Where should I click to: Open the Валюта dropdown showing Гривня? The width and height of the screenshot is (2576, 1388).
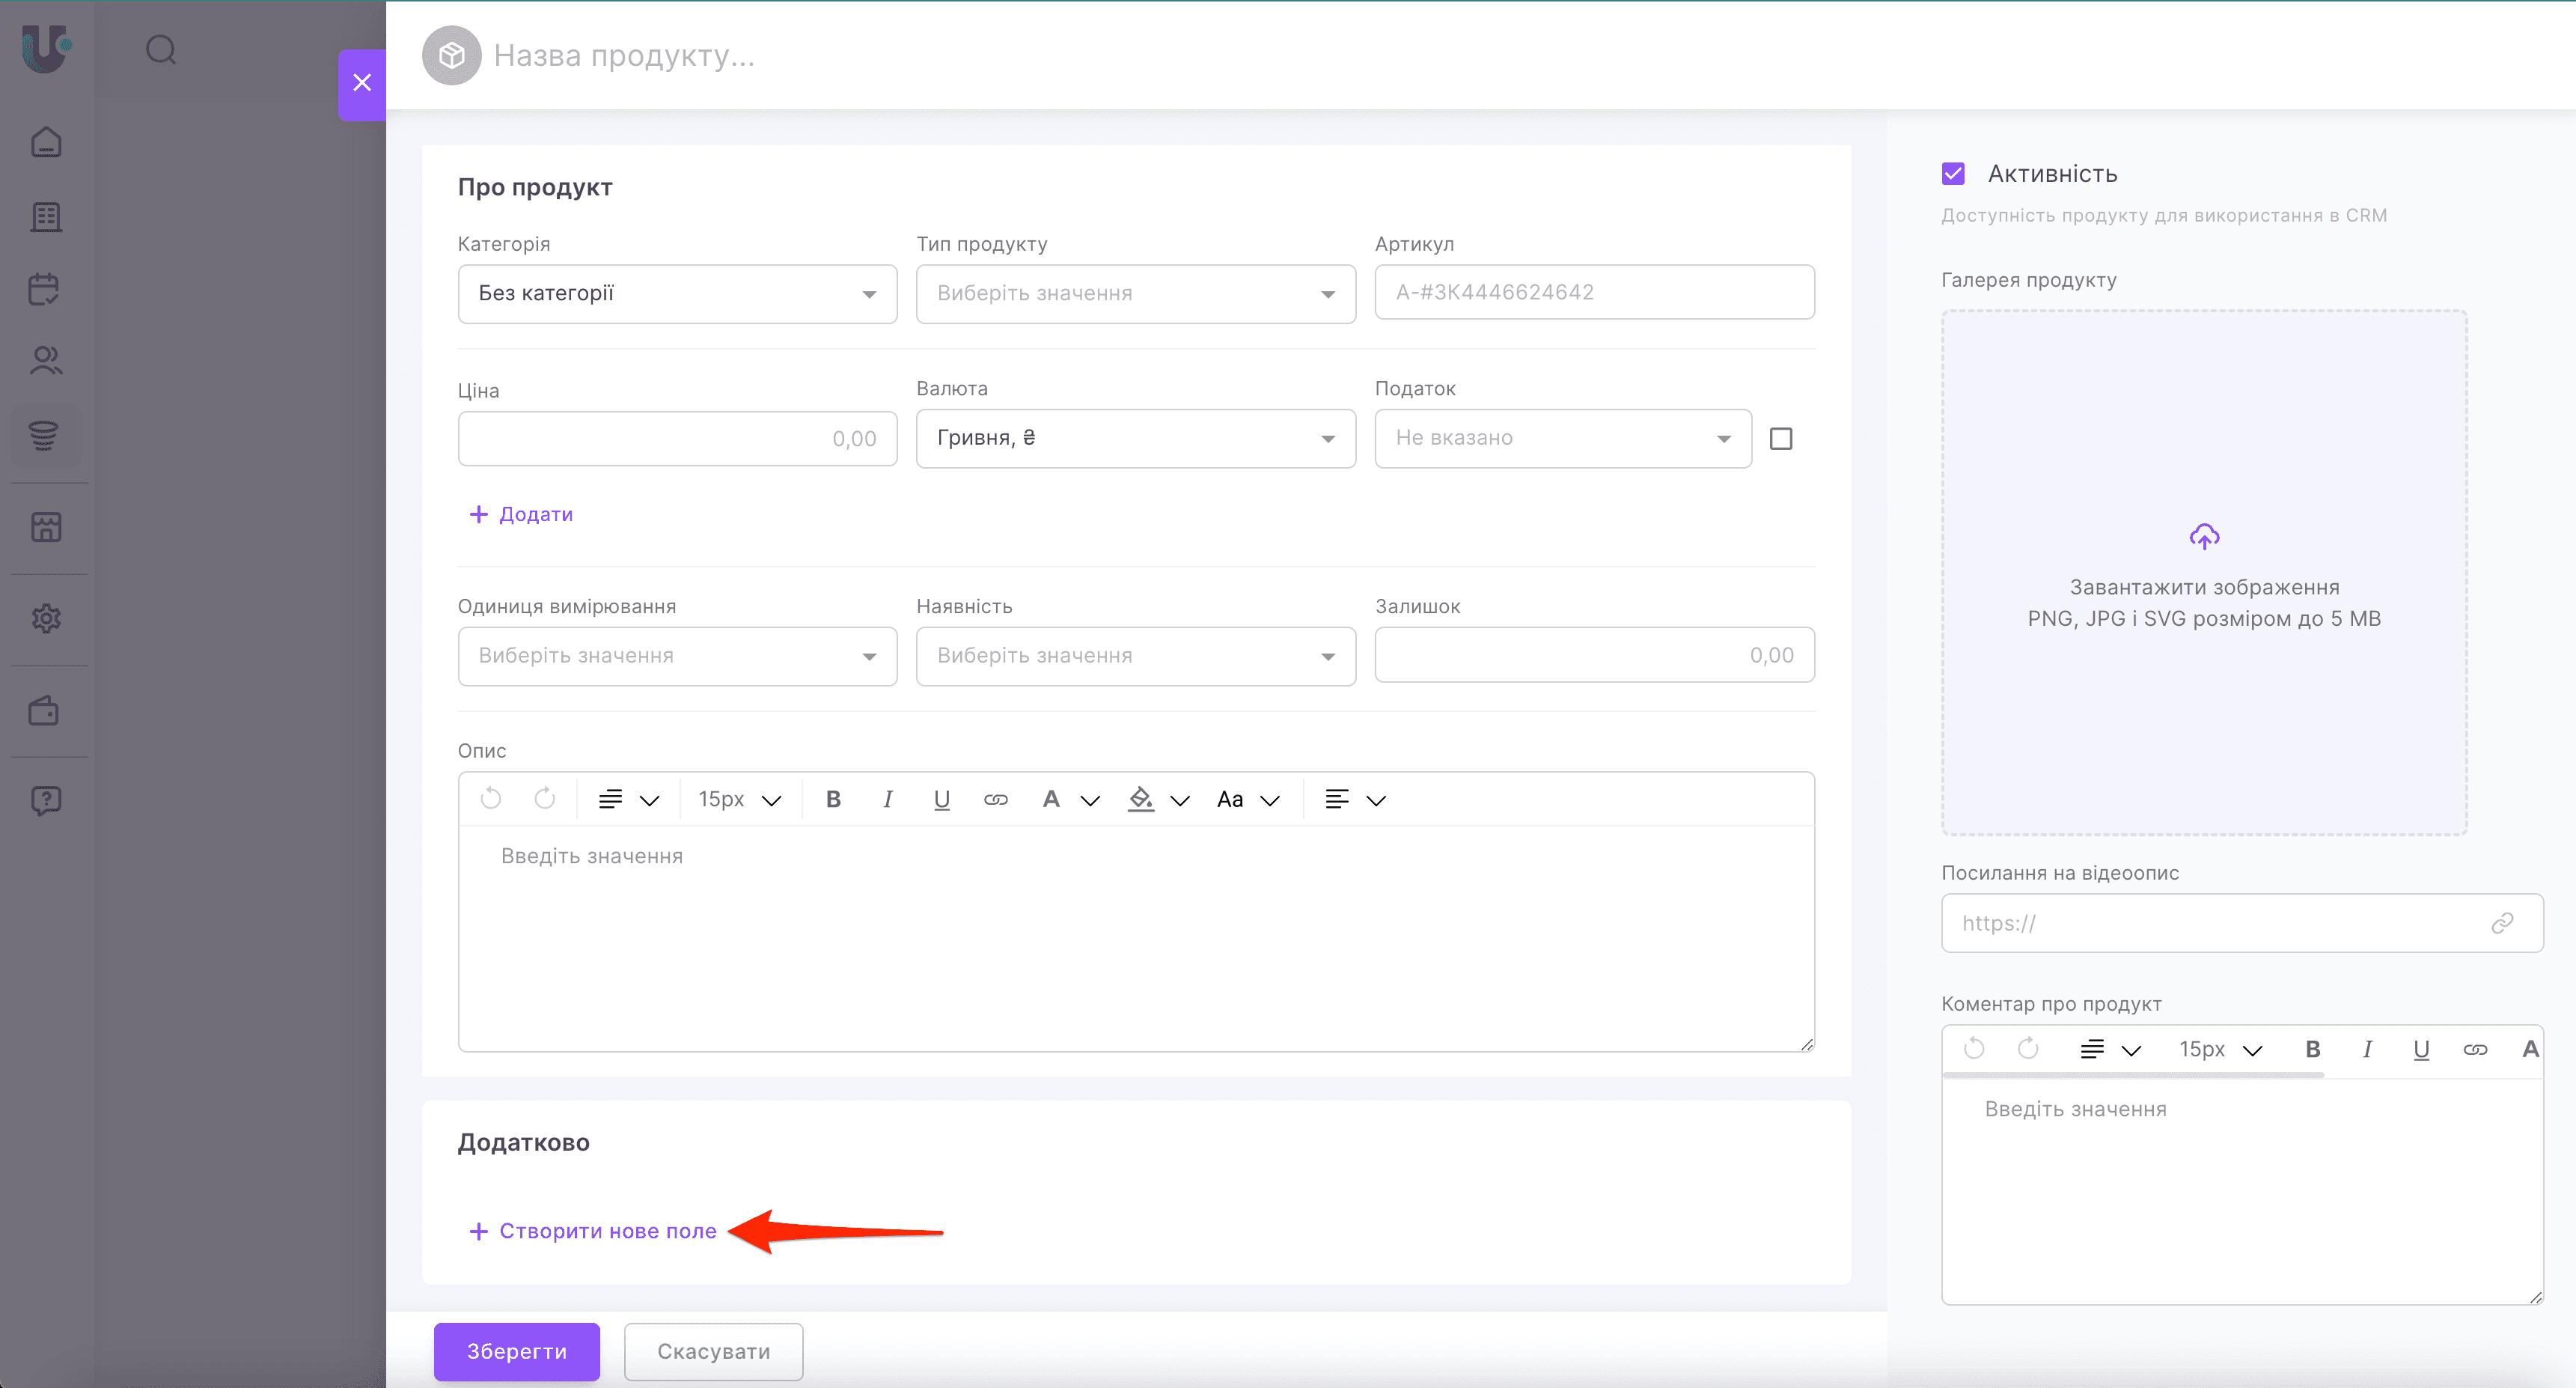pyautogui.click(x=1135, y=438)
